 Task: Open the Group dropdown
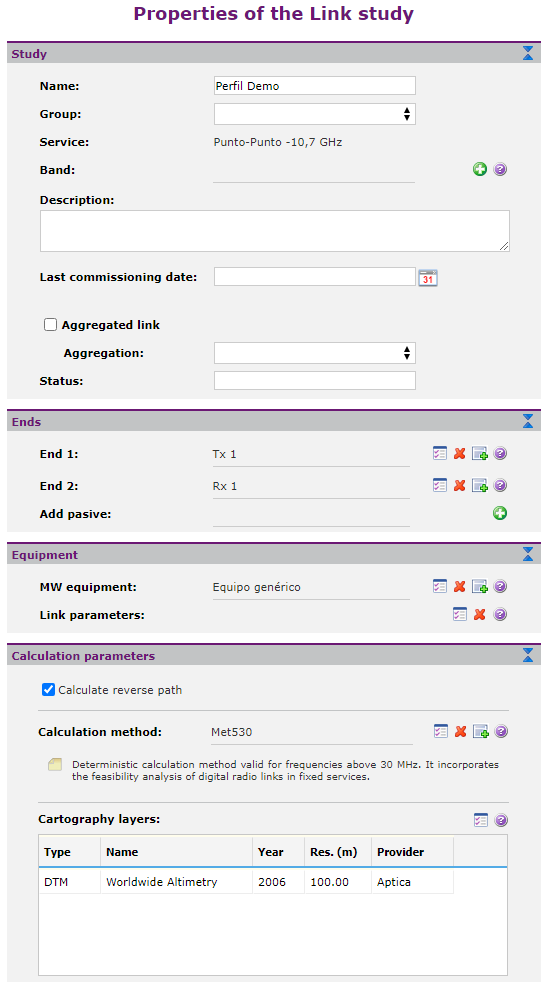coord(314,114)
